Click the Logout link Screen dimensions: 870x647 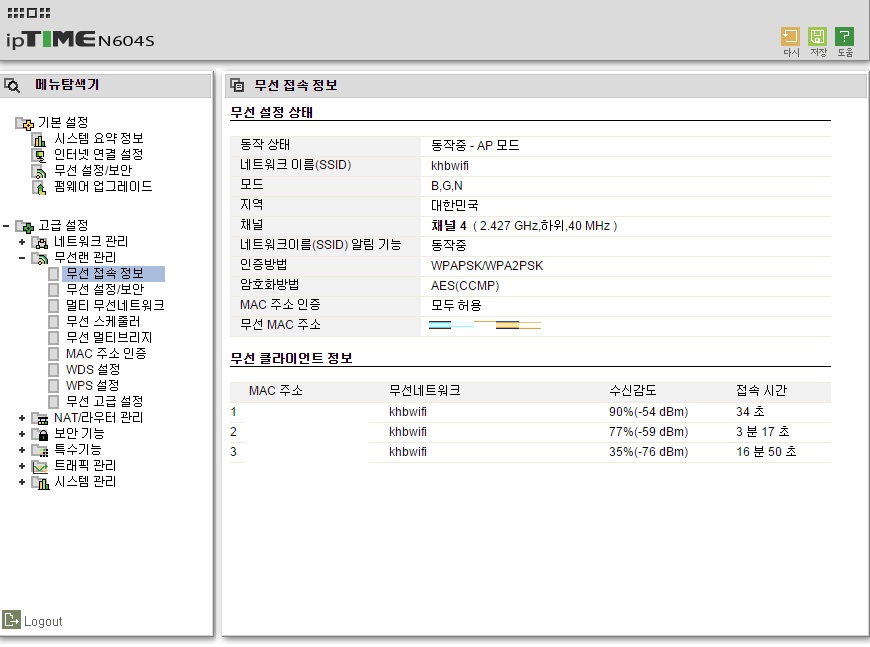[x=43, y=621]
